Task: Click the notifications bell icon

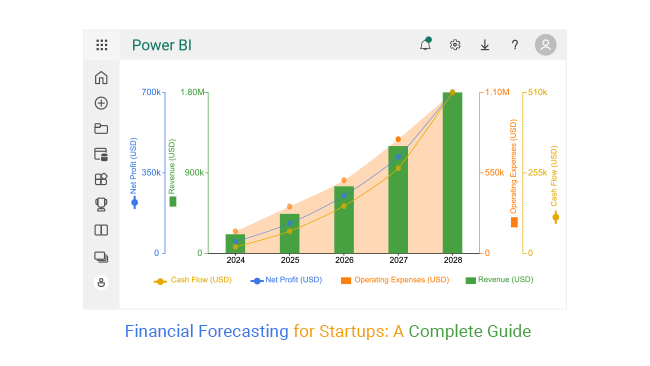Action: click(425, 44)
